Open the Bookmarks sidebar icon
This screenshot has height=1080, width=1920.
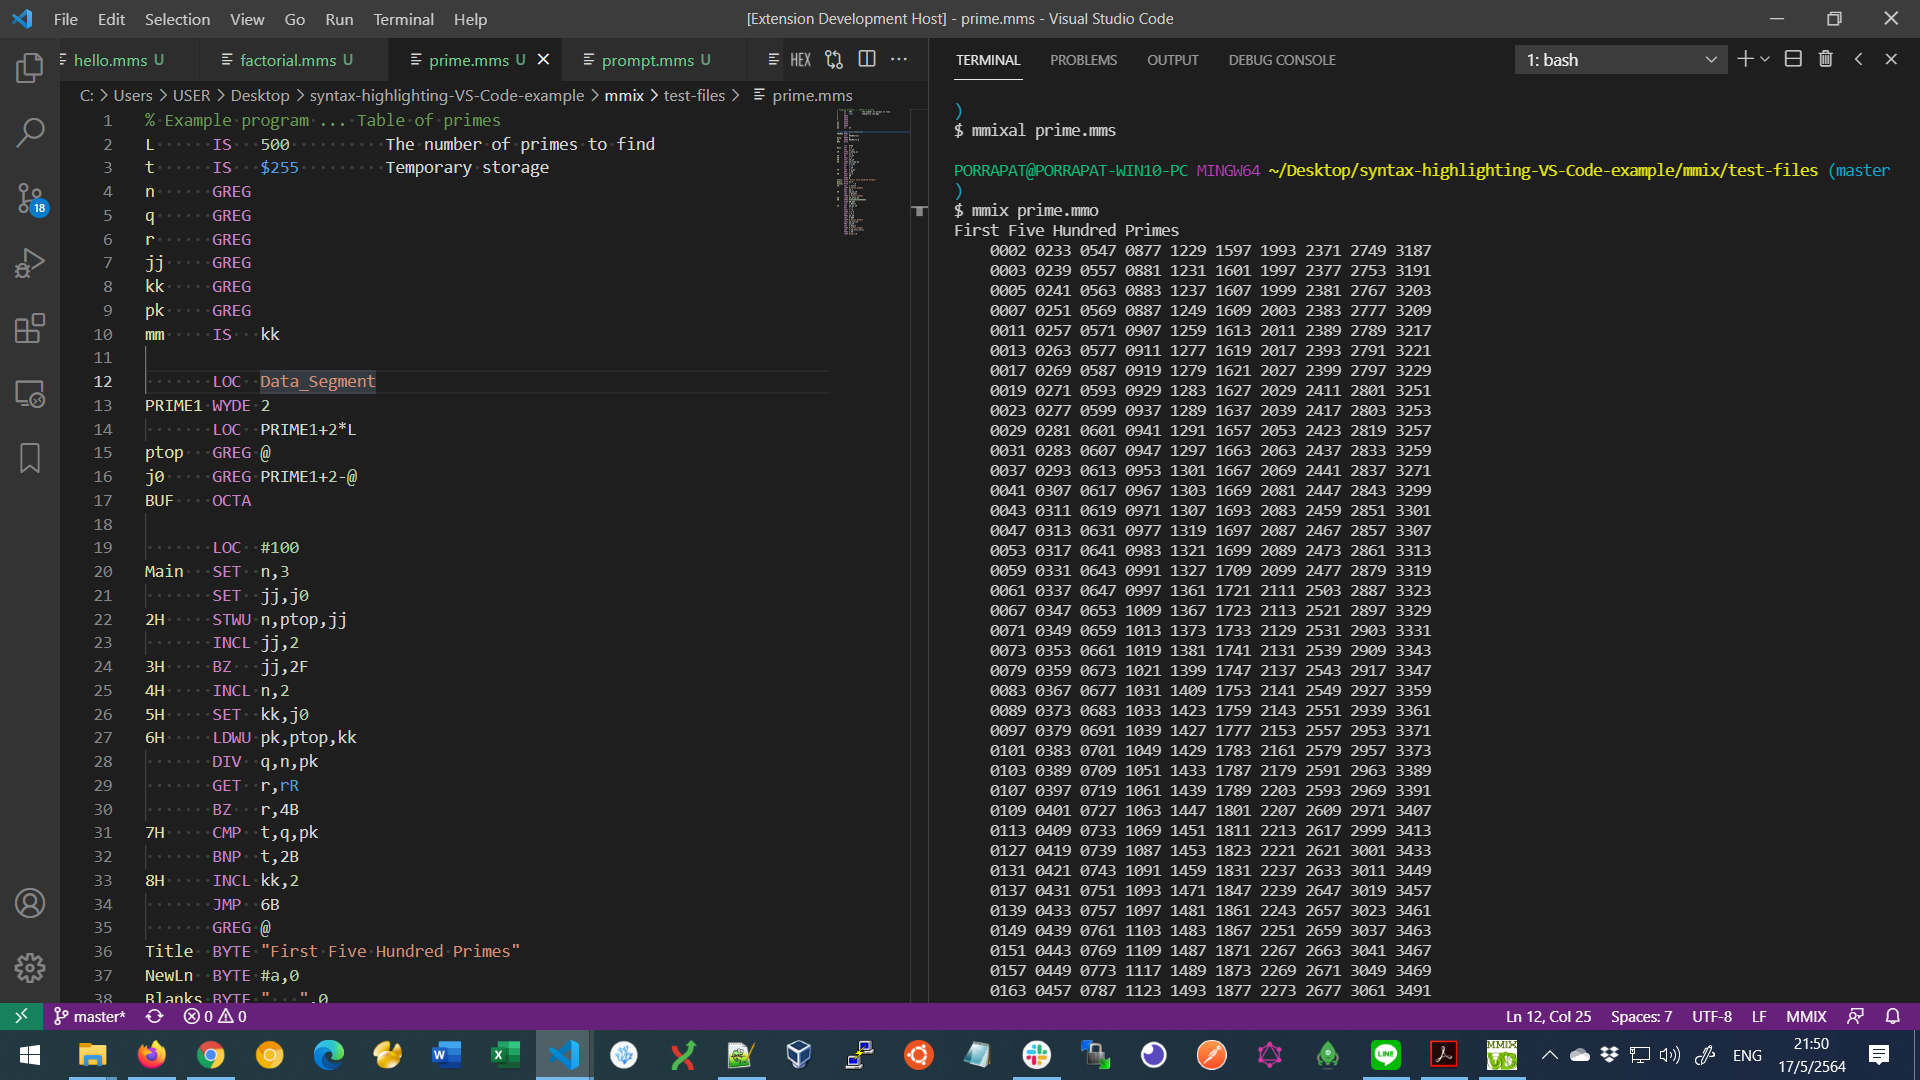[30, 458]
